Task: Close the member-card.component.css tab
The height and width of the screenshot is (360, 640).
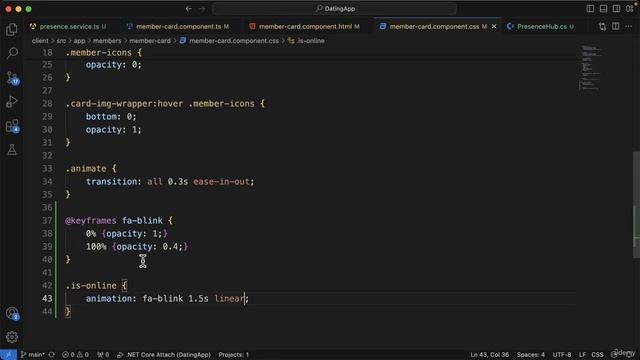Action: click(x=494, y=27)
